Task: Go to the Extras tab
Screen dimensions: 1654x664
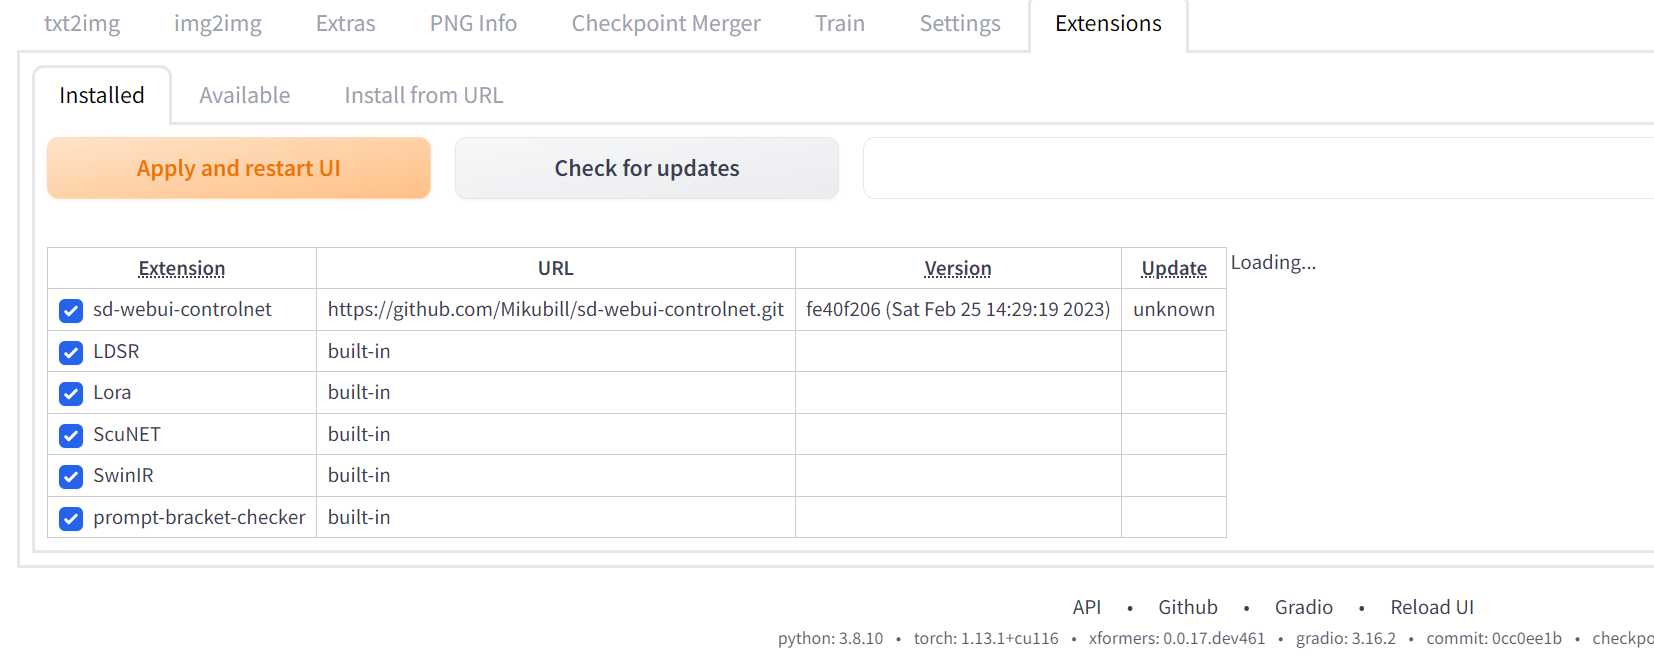Action: click(345, 23)
